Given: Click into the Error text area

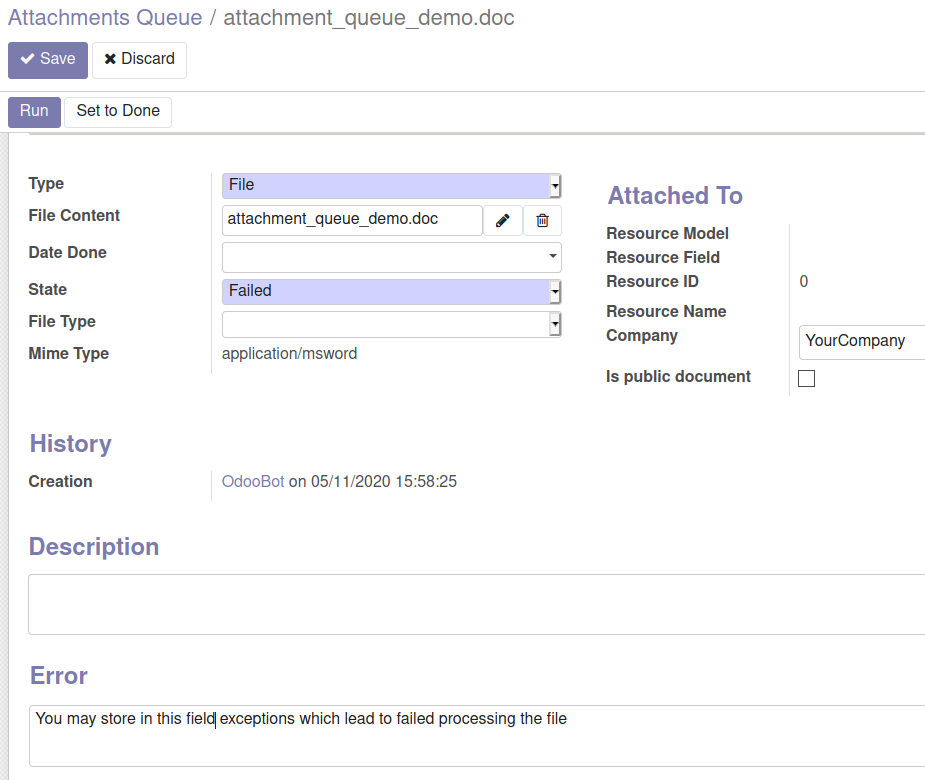Looking at the screenshot, I should pyautogui.click(x=476, y=740).
